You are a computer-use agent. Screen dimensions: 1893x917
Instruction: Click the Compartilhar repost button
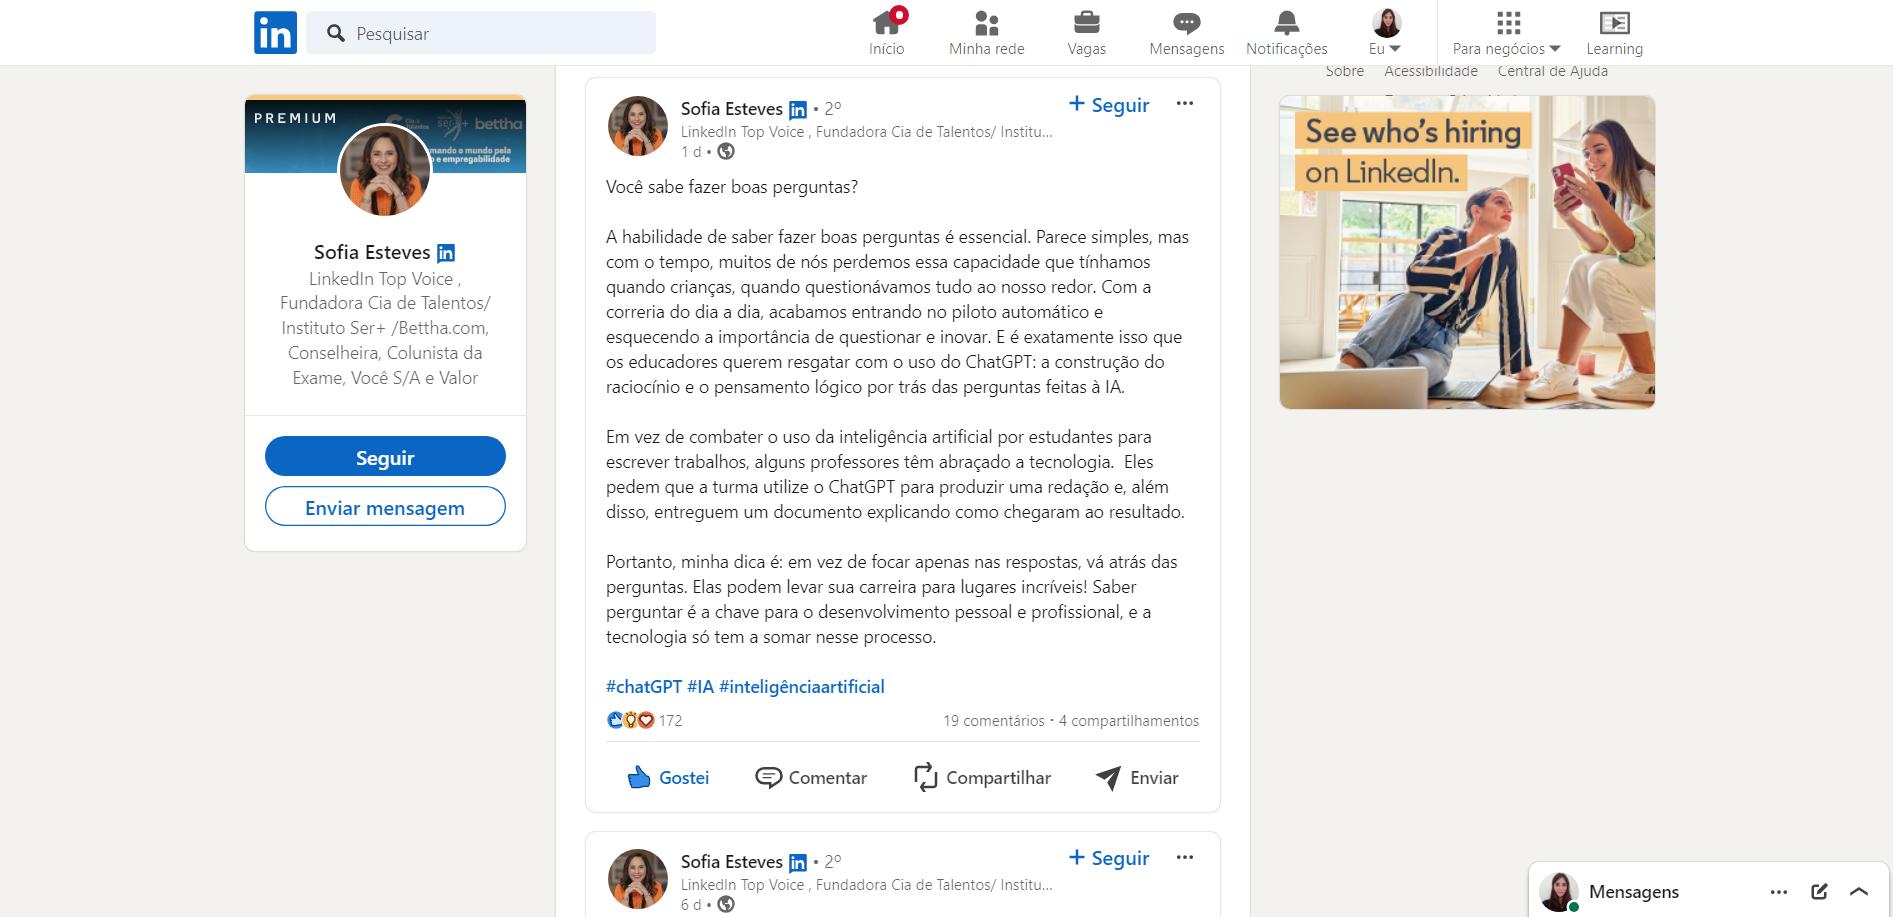click(x=982, y=777)
